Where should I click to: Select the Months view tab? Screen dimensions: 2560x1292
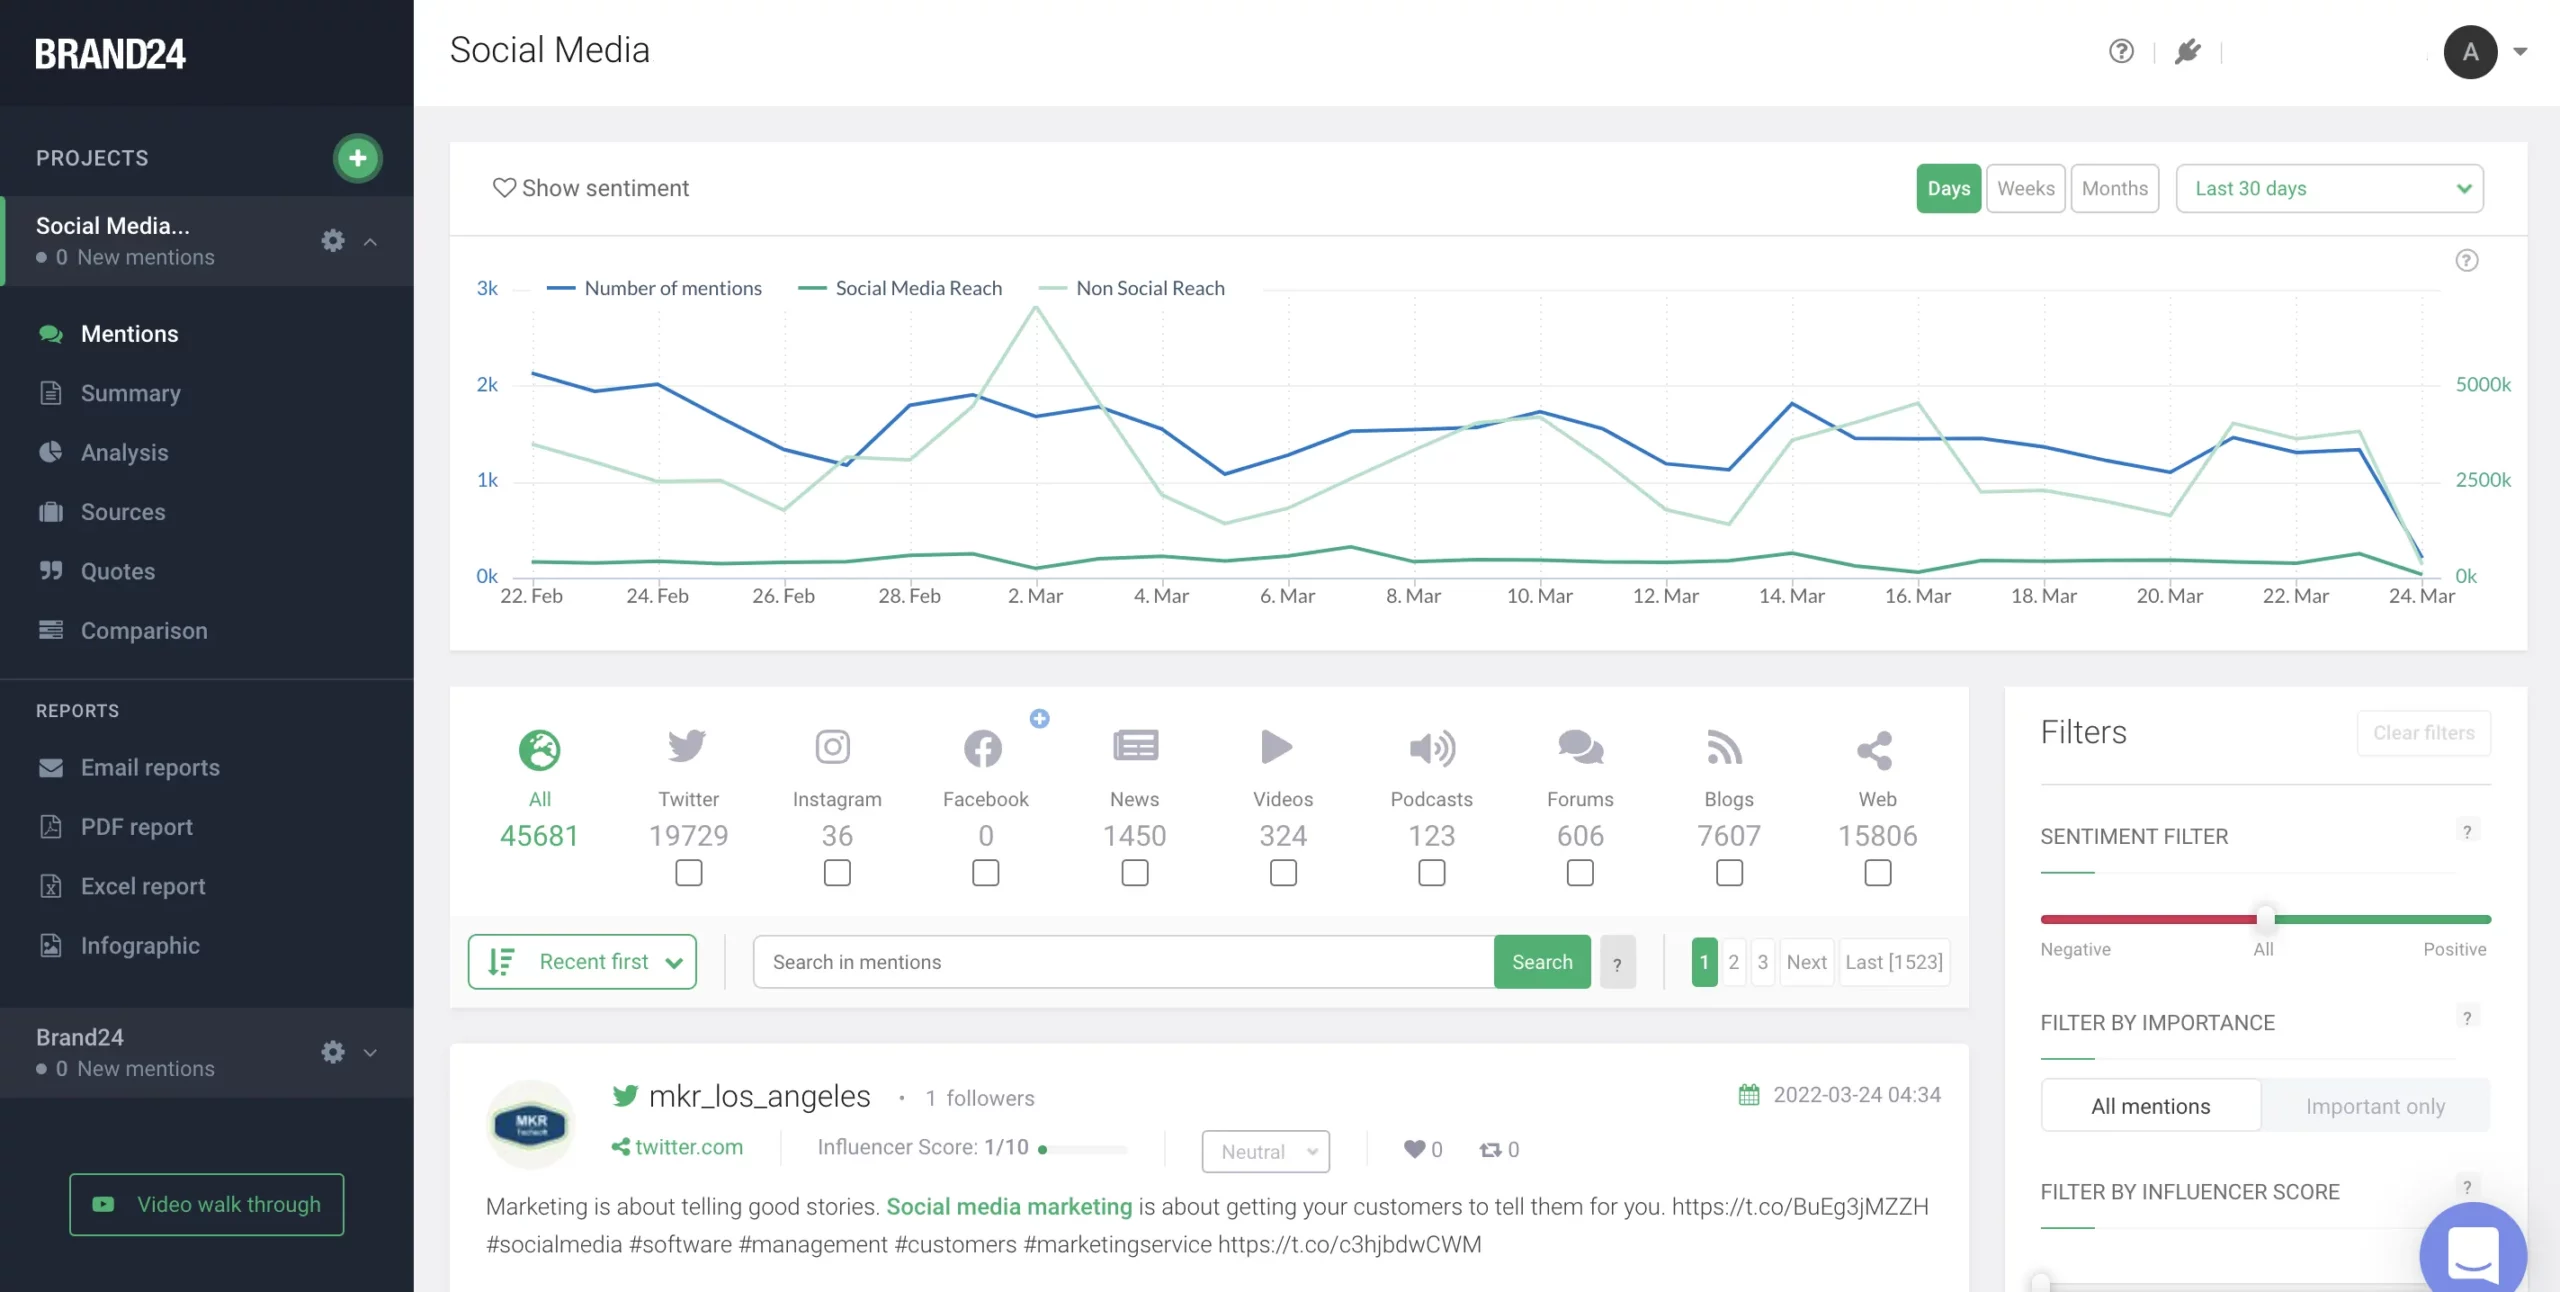[2115, 188]
